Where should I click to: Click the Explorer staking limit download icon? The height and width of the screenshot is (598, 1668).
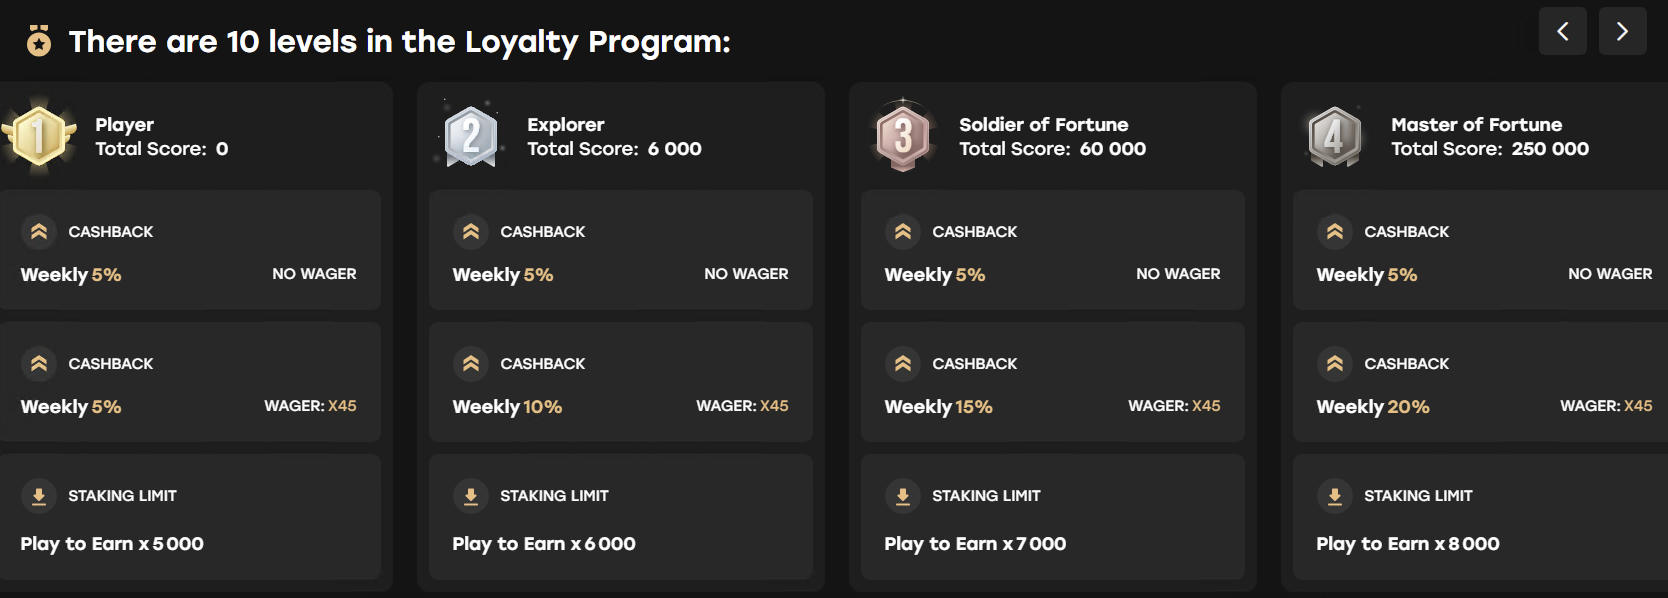(471, 496)
